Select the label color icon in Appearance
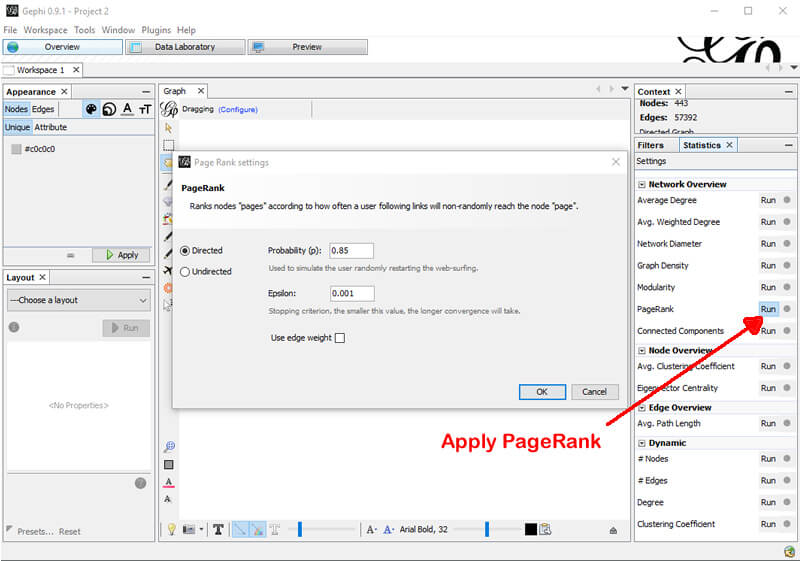The height and width of the screenshot is (561, 800). pos(127,109)
